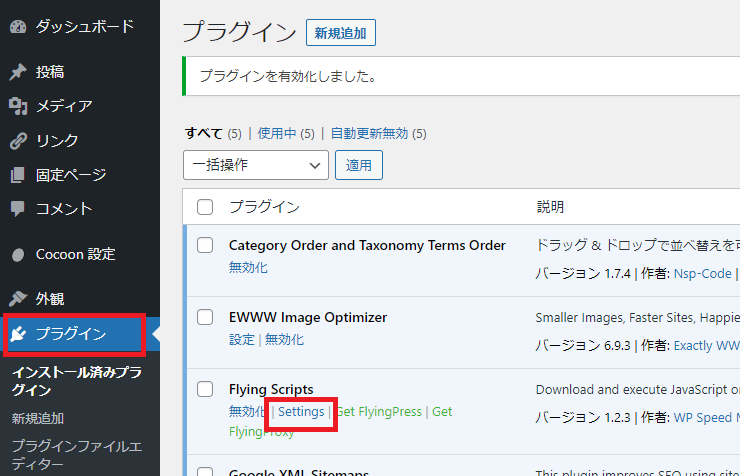Viewport: 740px width, 476px height.
Task: Click EWWW Image Optimizer plugin title
Action: [x=308, y=317]
